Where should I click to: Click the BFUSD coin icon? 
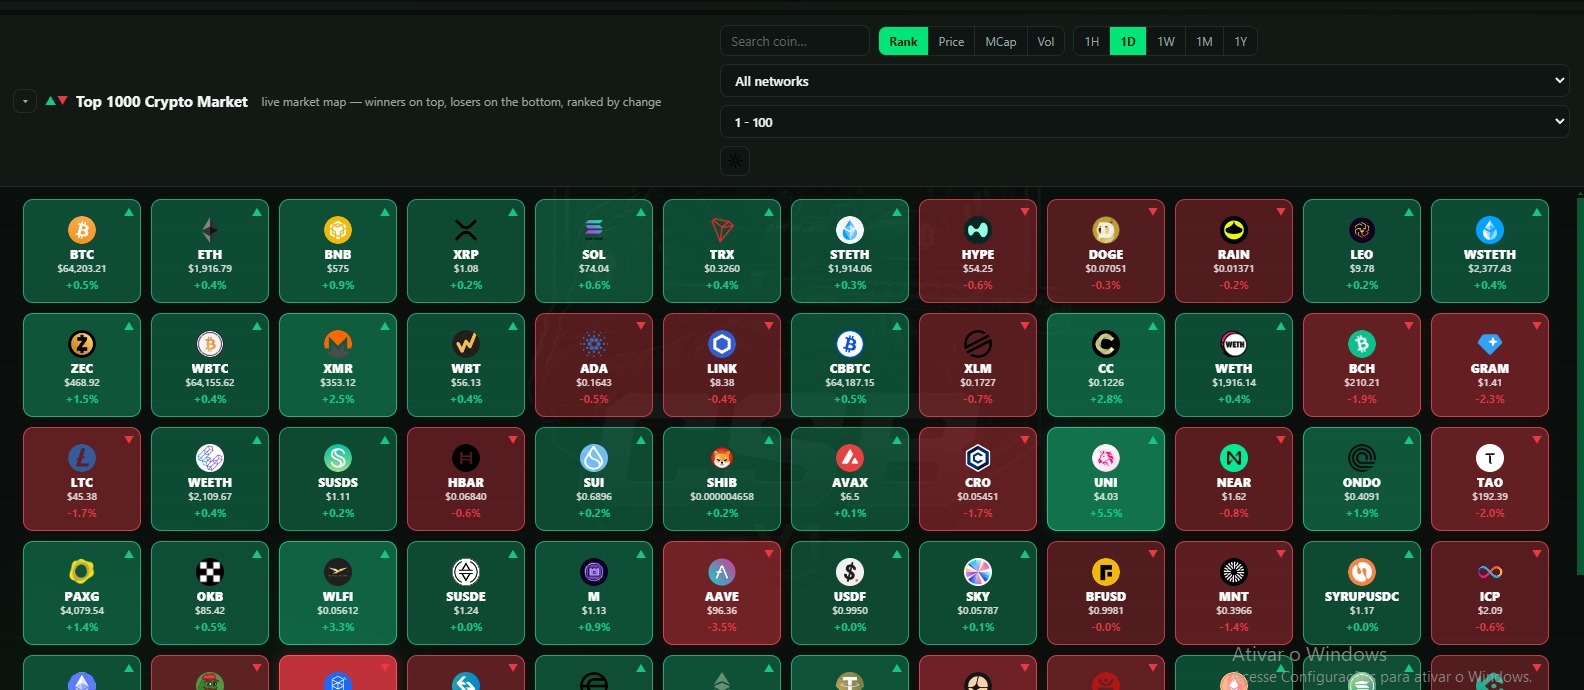[1106, 572]
